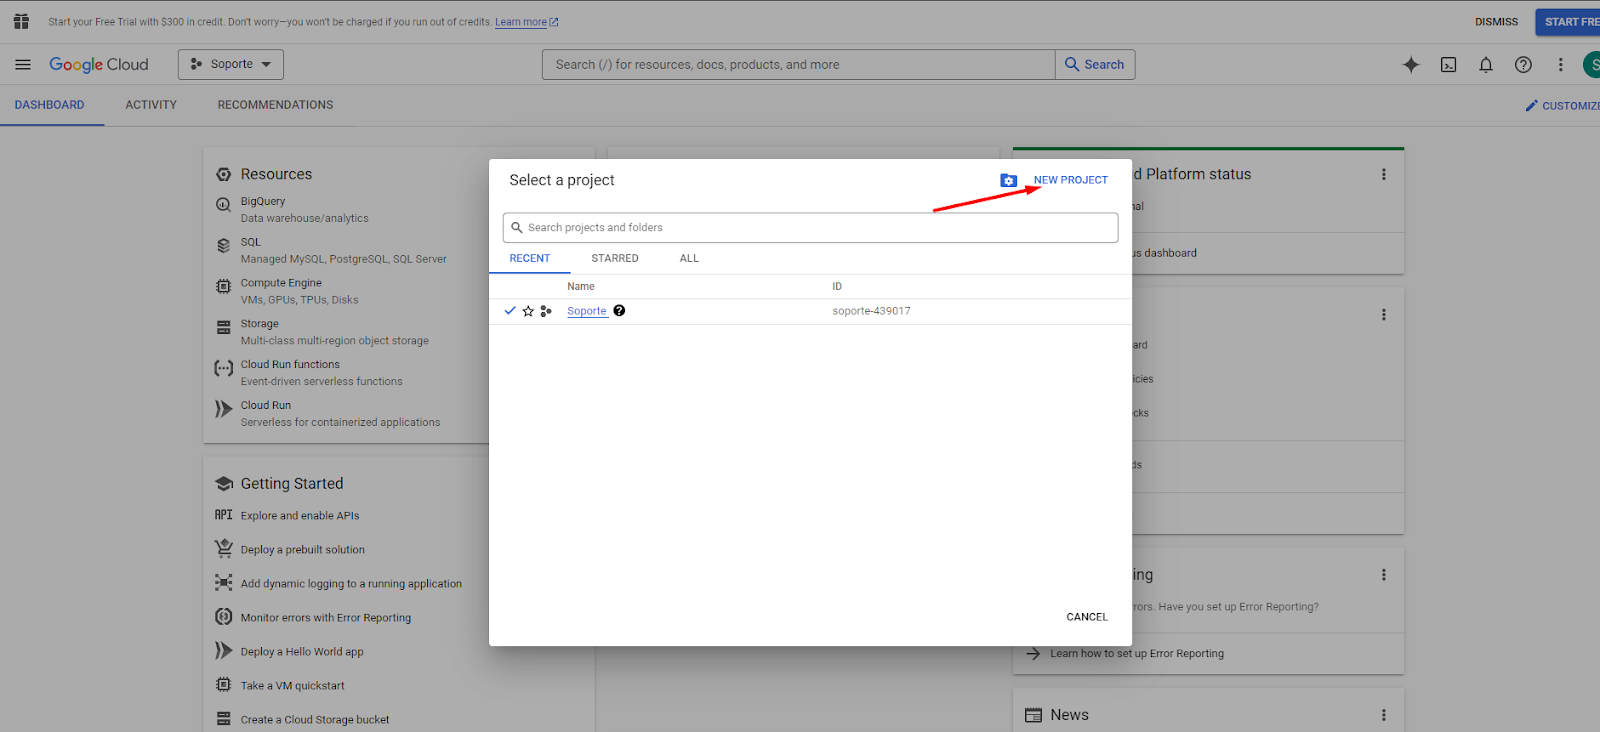The width and height of the screenshot is (1600, 732).
Task: Click the Hello World app deploy icon
Action: 224,651
